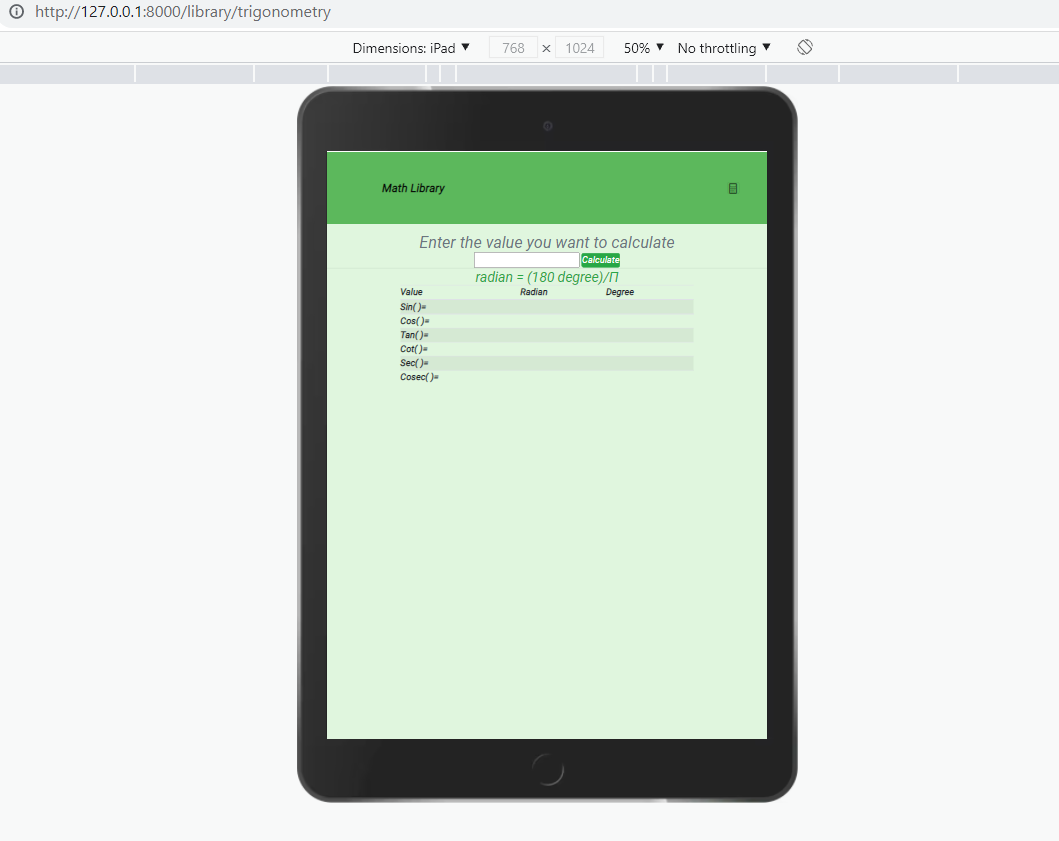
Task: Click the width 768 input box
Action: pyautogui.click(x=513, y=47)
